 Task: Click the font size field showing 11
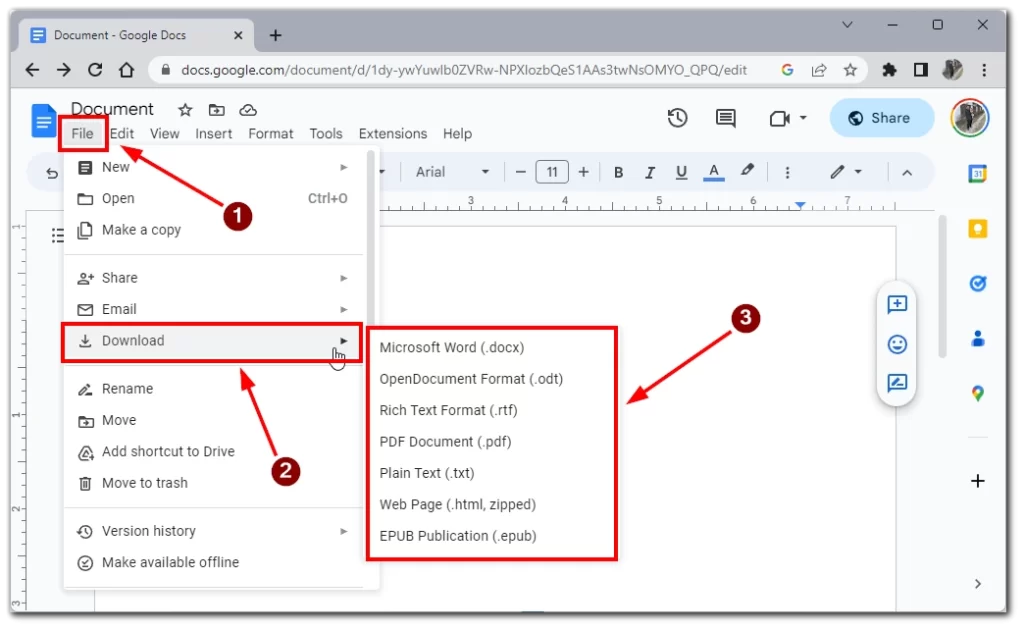pos(552,172)
